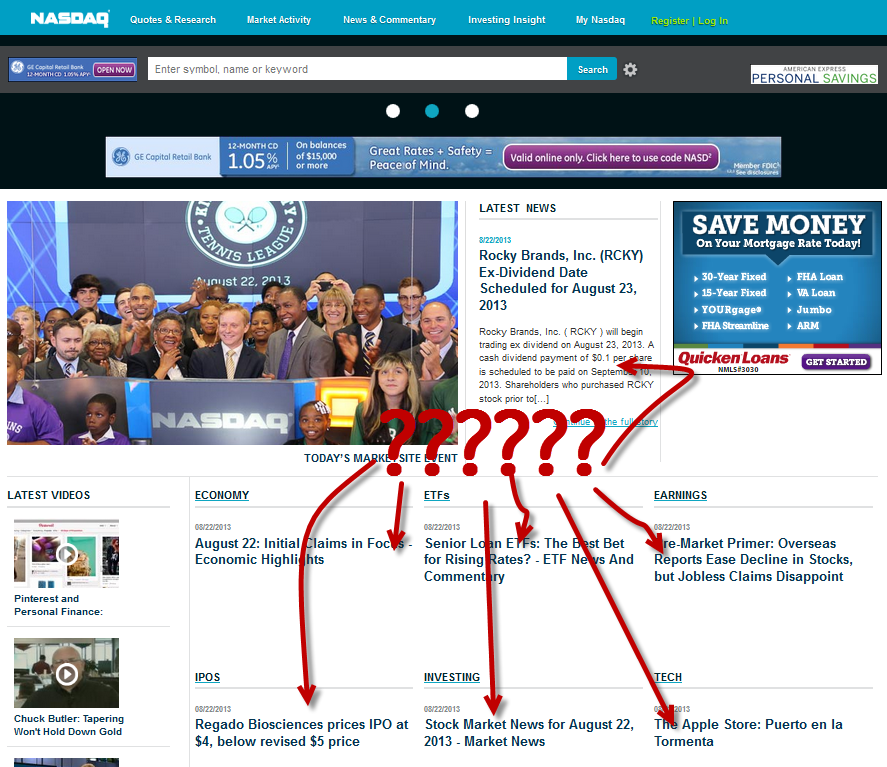Image resolution: width=887 pixels, height=767 pixels.
Task: Select the third carousel dot
Action: coord(472,111)
